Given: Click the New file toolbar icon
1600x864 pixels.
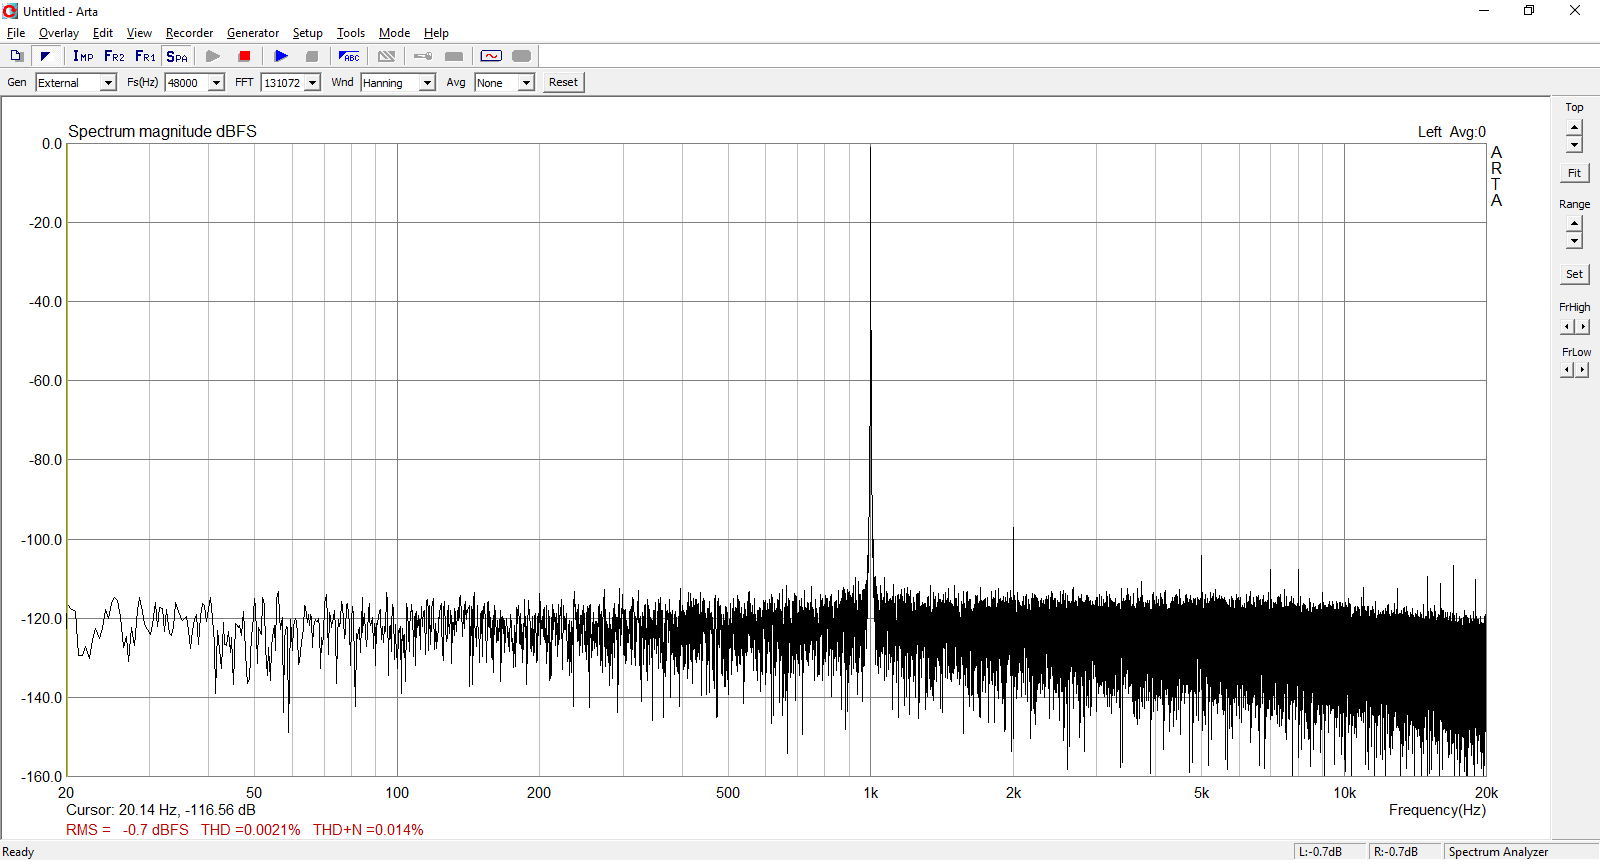Looking at the screenshot, I should pos(16,56).
